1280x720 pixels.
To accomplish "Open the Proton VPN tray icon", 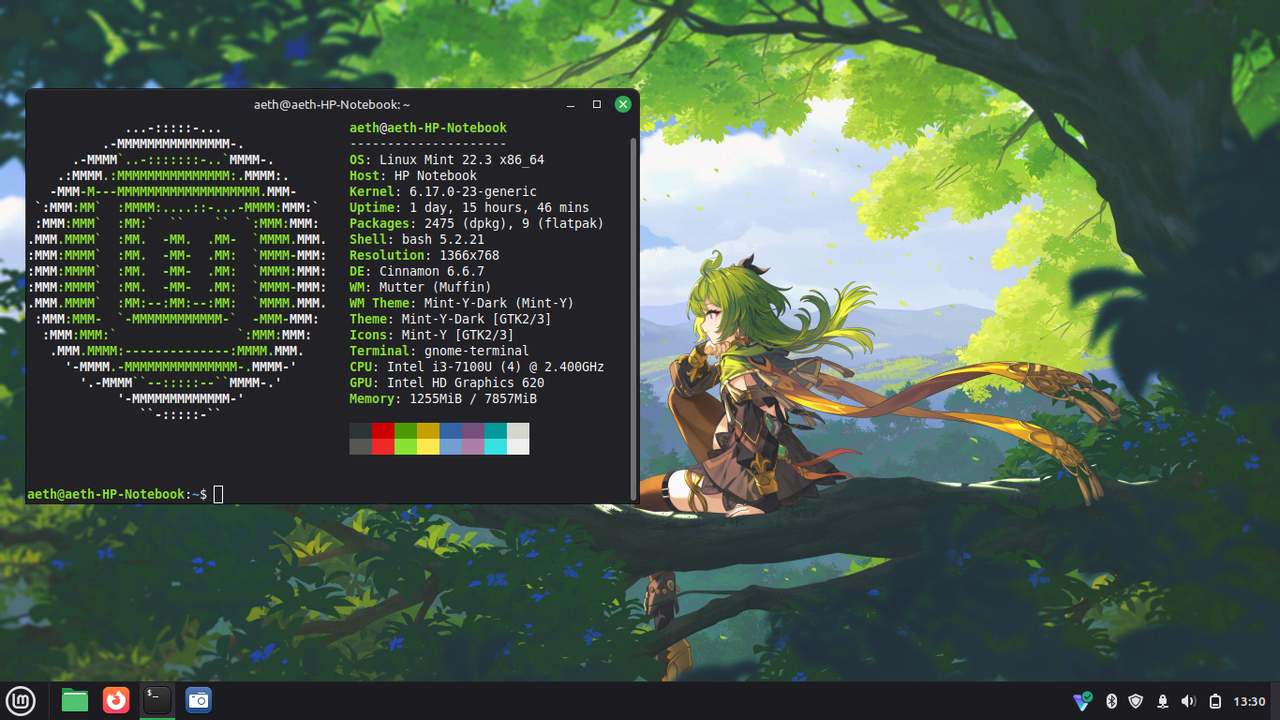I will point(1083,701).
